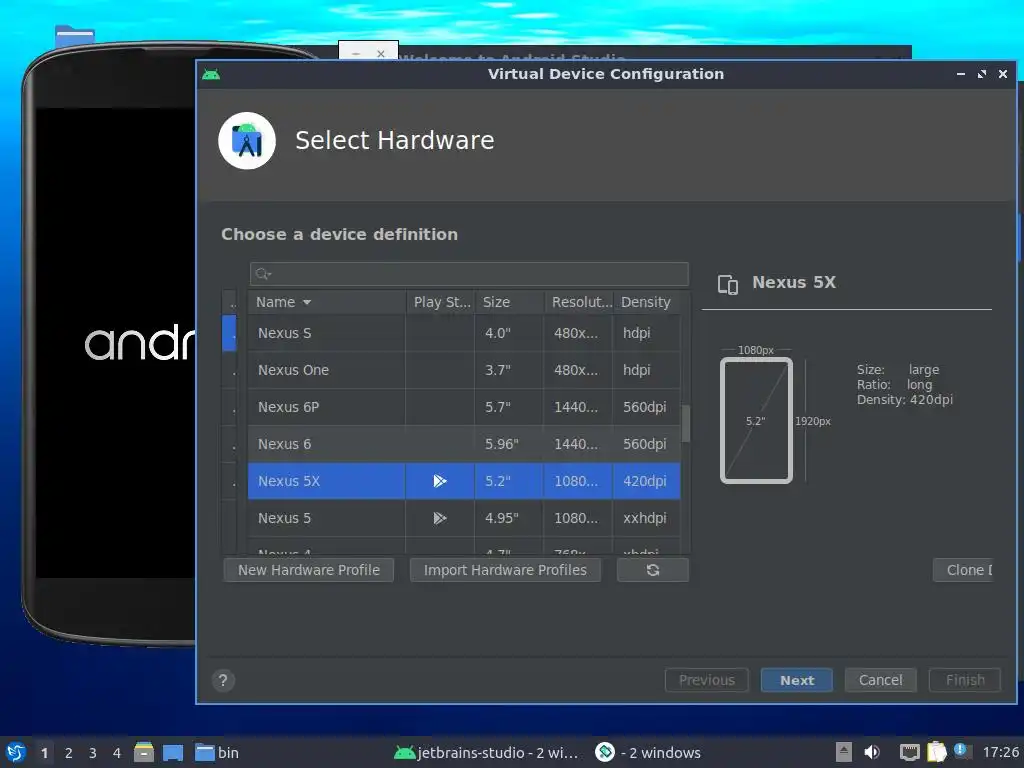Switch to workspace 1 in taskbar
The height and width of the screenshot is (768, 1024).
click(44, 753)
